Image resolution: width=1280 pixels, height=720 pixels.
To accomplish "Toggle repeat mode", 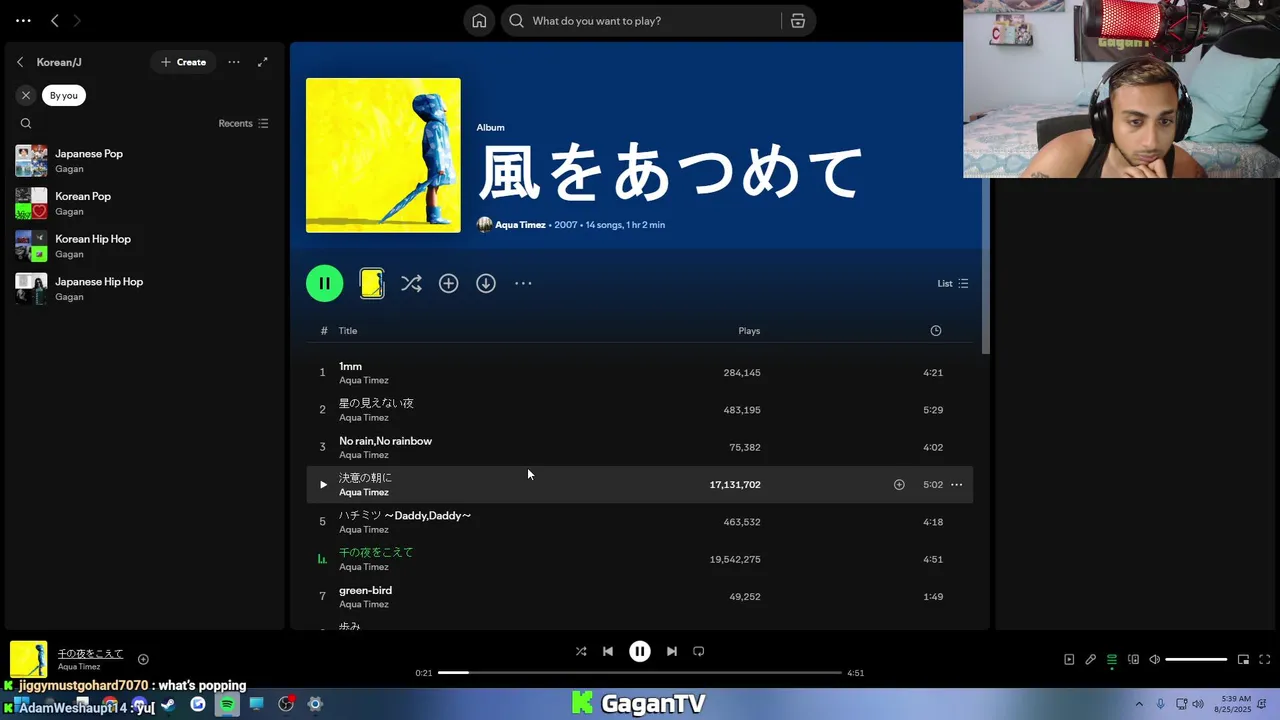I will [x=699, y=651].
